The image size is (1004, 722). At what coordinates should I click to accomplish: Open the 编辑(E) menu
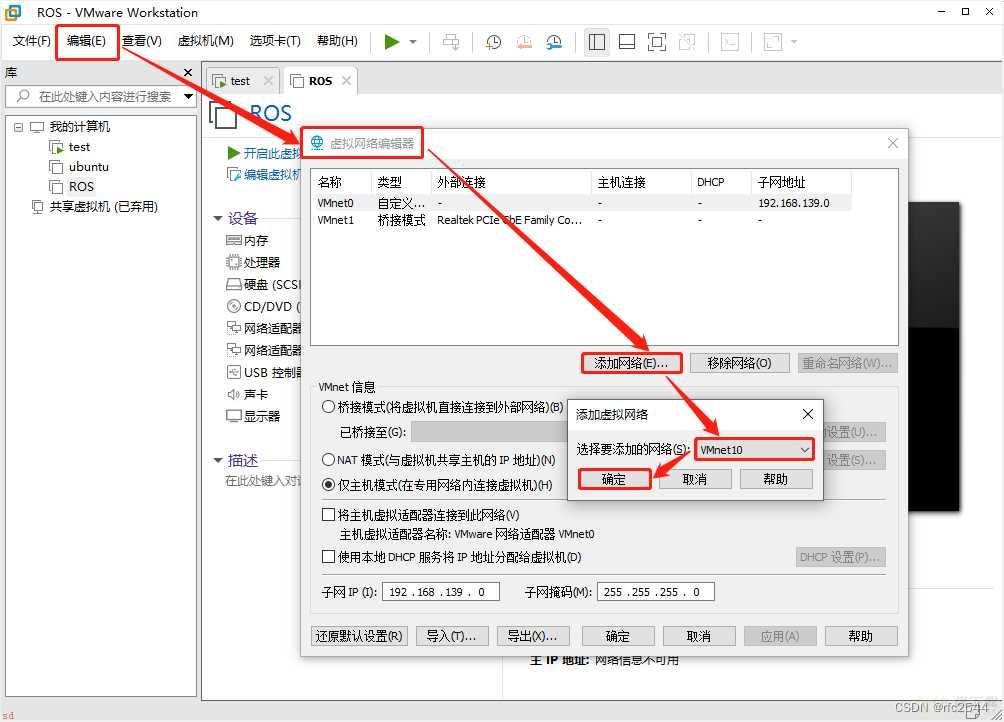coord(86,41)
